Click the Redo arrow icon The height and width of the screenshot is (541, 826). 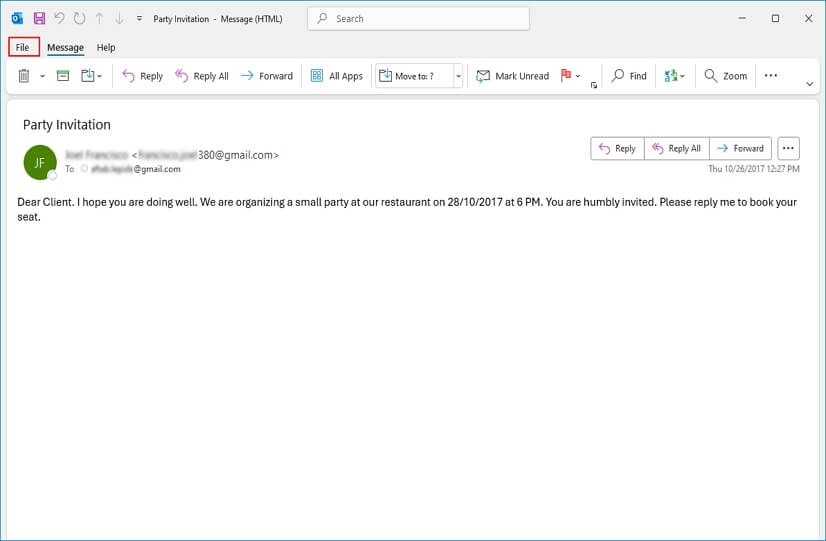(x=80, y=18)
